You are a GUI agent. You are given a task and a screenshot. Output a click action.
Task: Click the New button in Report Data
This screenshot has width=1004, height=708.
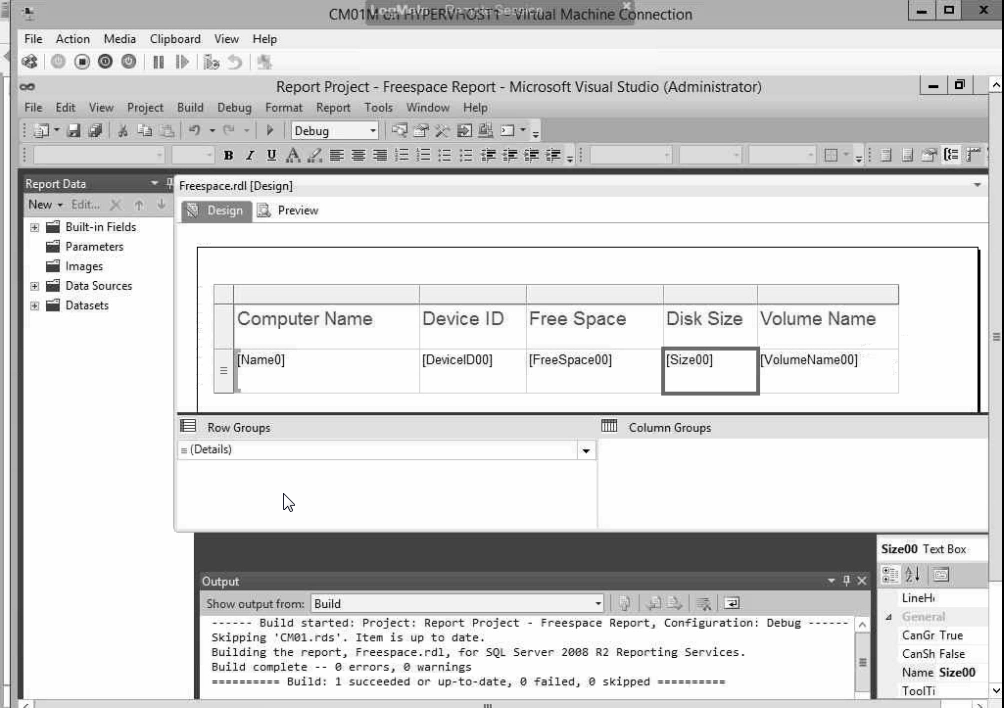pyautogui.click(x=45, y=204)
